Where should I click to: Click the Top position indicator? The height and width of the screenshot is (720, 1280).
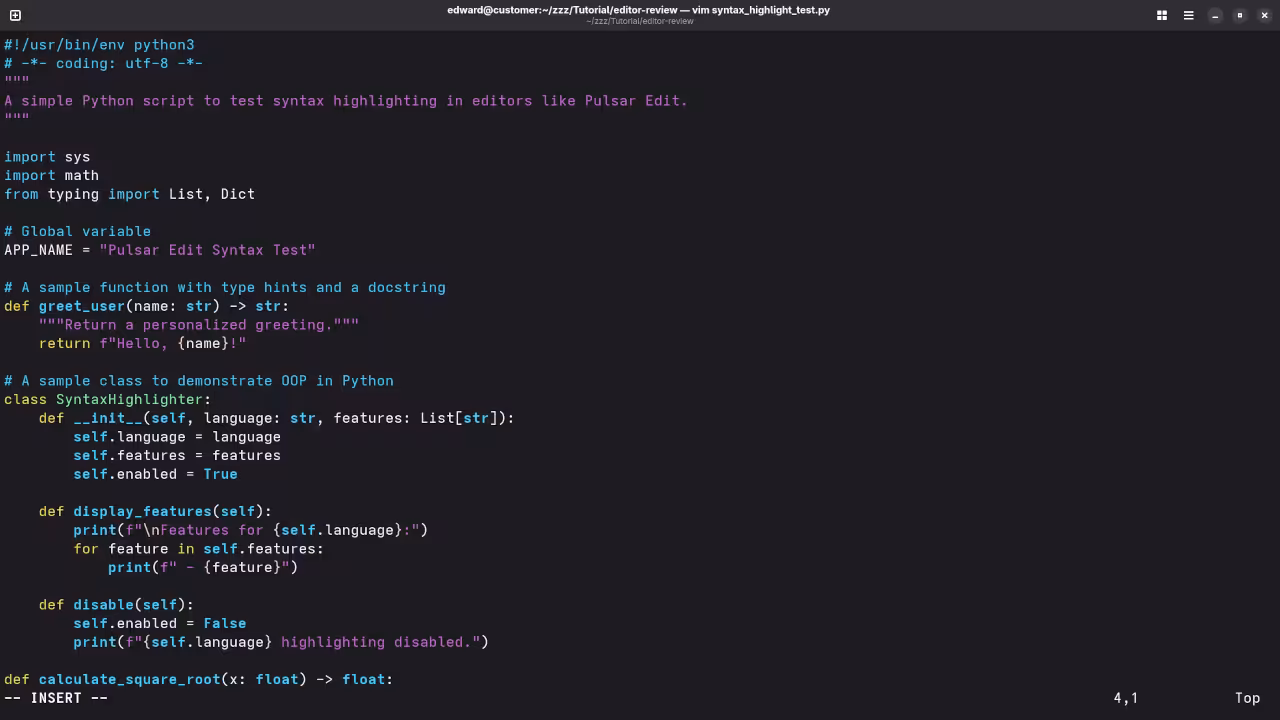(1247, 697)
